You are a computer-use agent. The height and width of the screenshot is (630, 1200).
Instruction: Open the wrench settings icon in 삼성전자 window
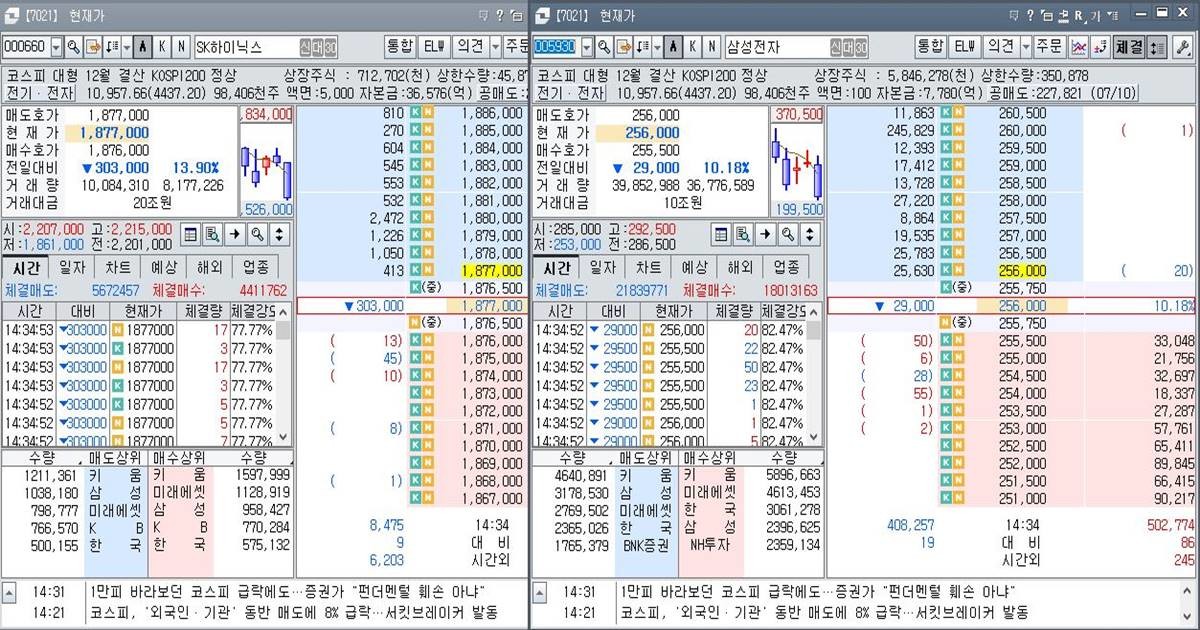coord(1183,47)
